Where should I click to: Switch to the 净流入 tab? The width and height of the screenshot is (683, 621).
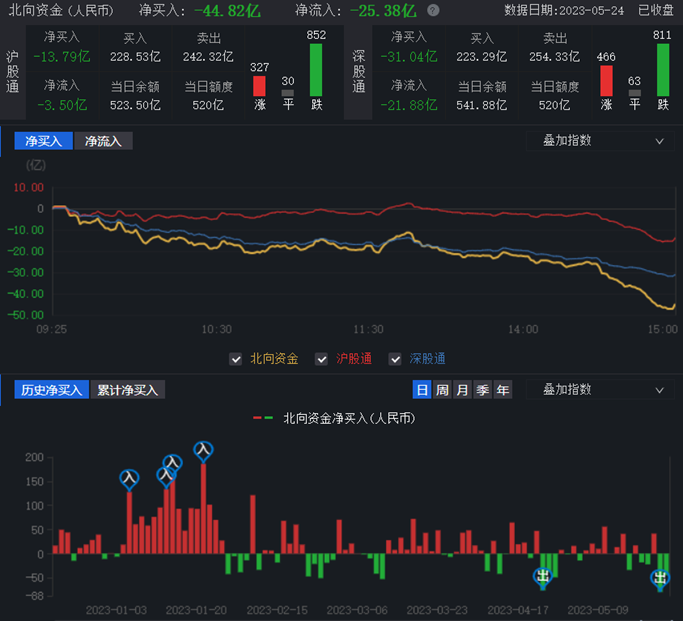[103, 141]
